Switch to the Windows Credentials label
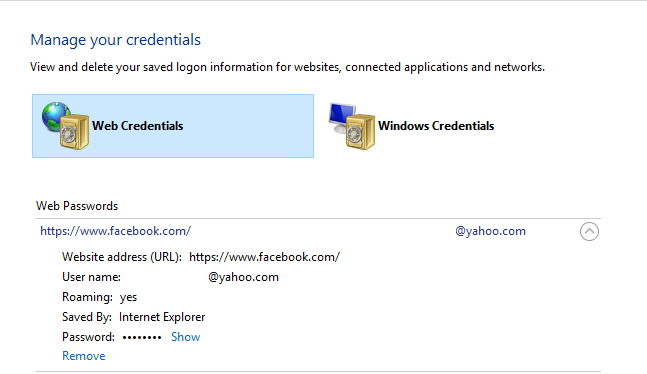The height and width of the screenshot is (374, 647). (436, 126)
